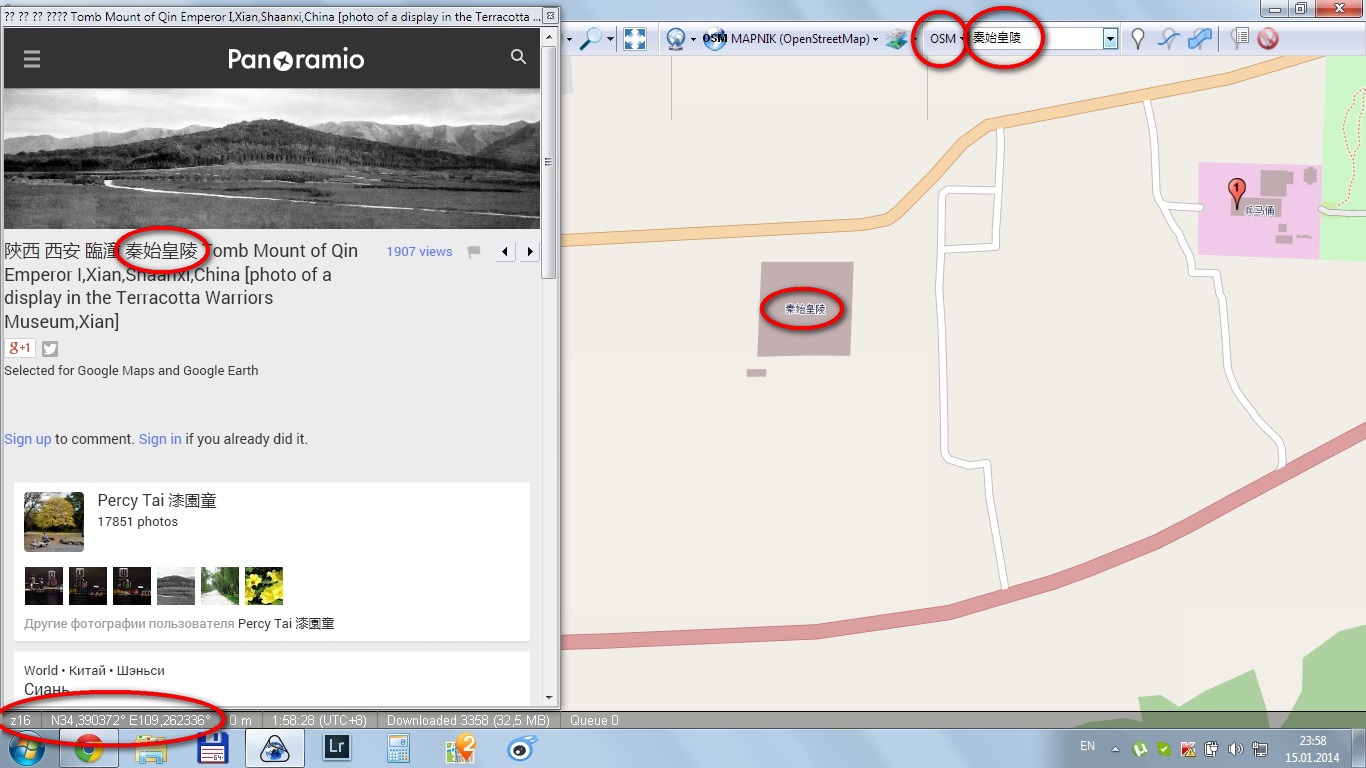Open the search box history dropdown arrow
1366x768 pixels.
tap(1110, 39)
